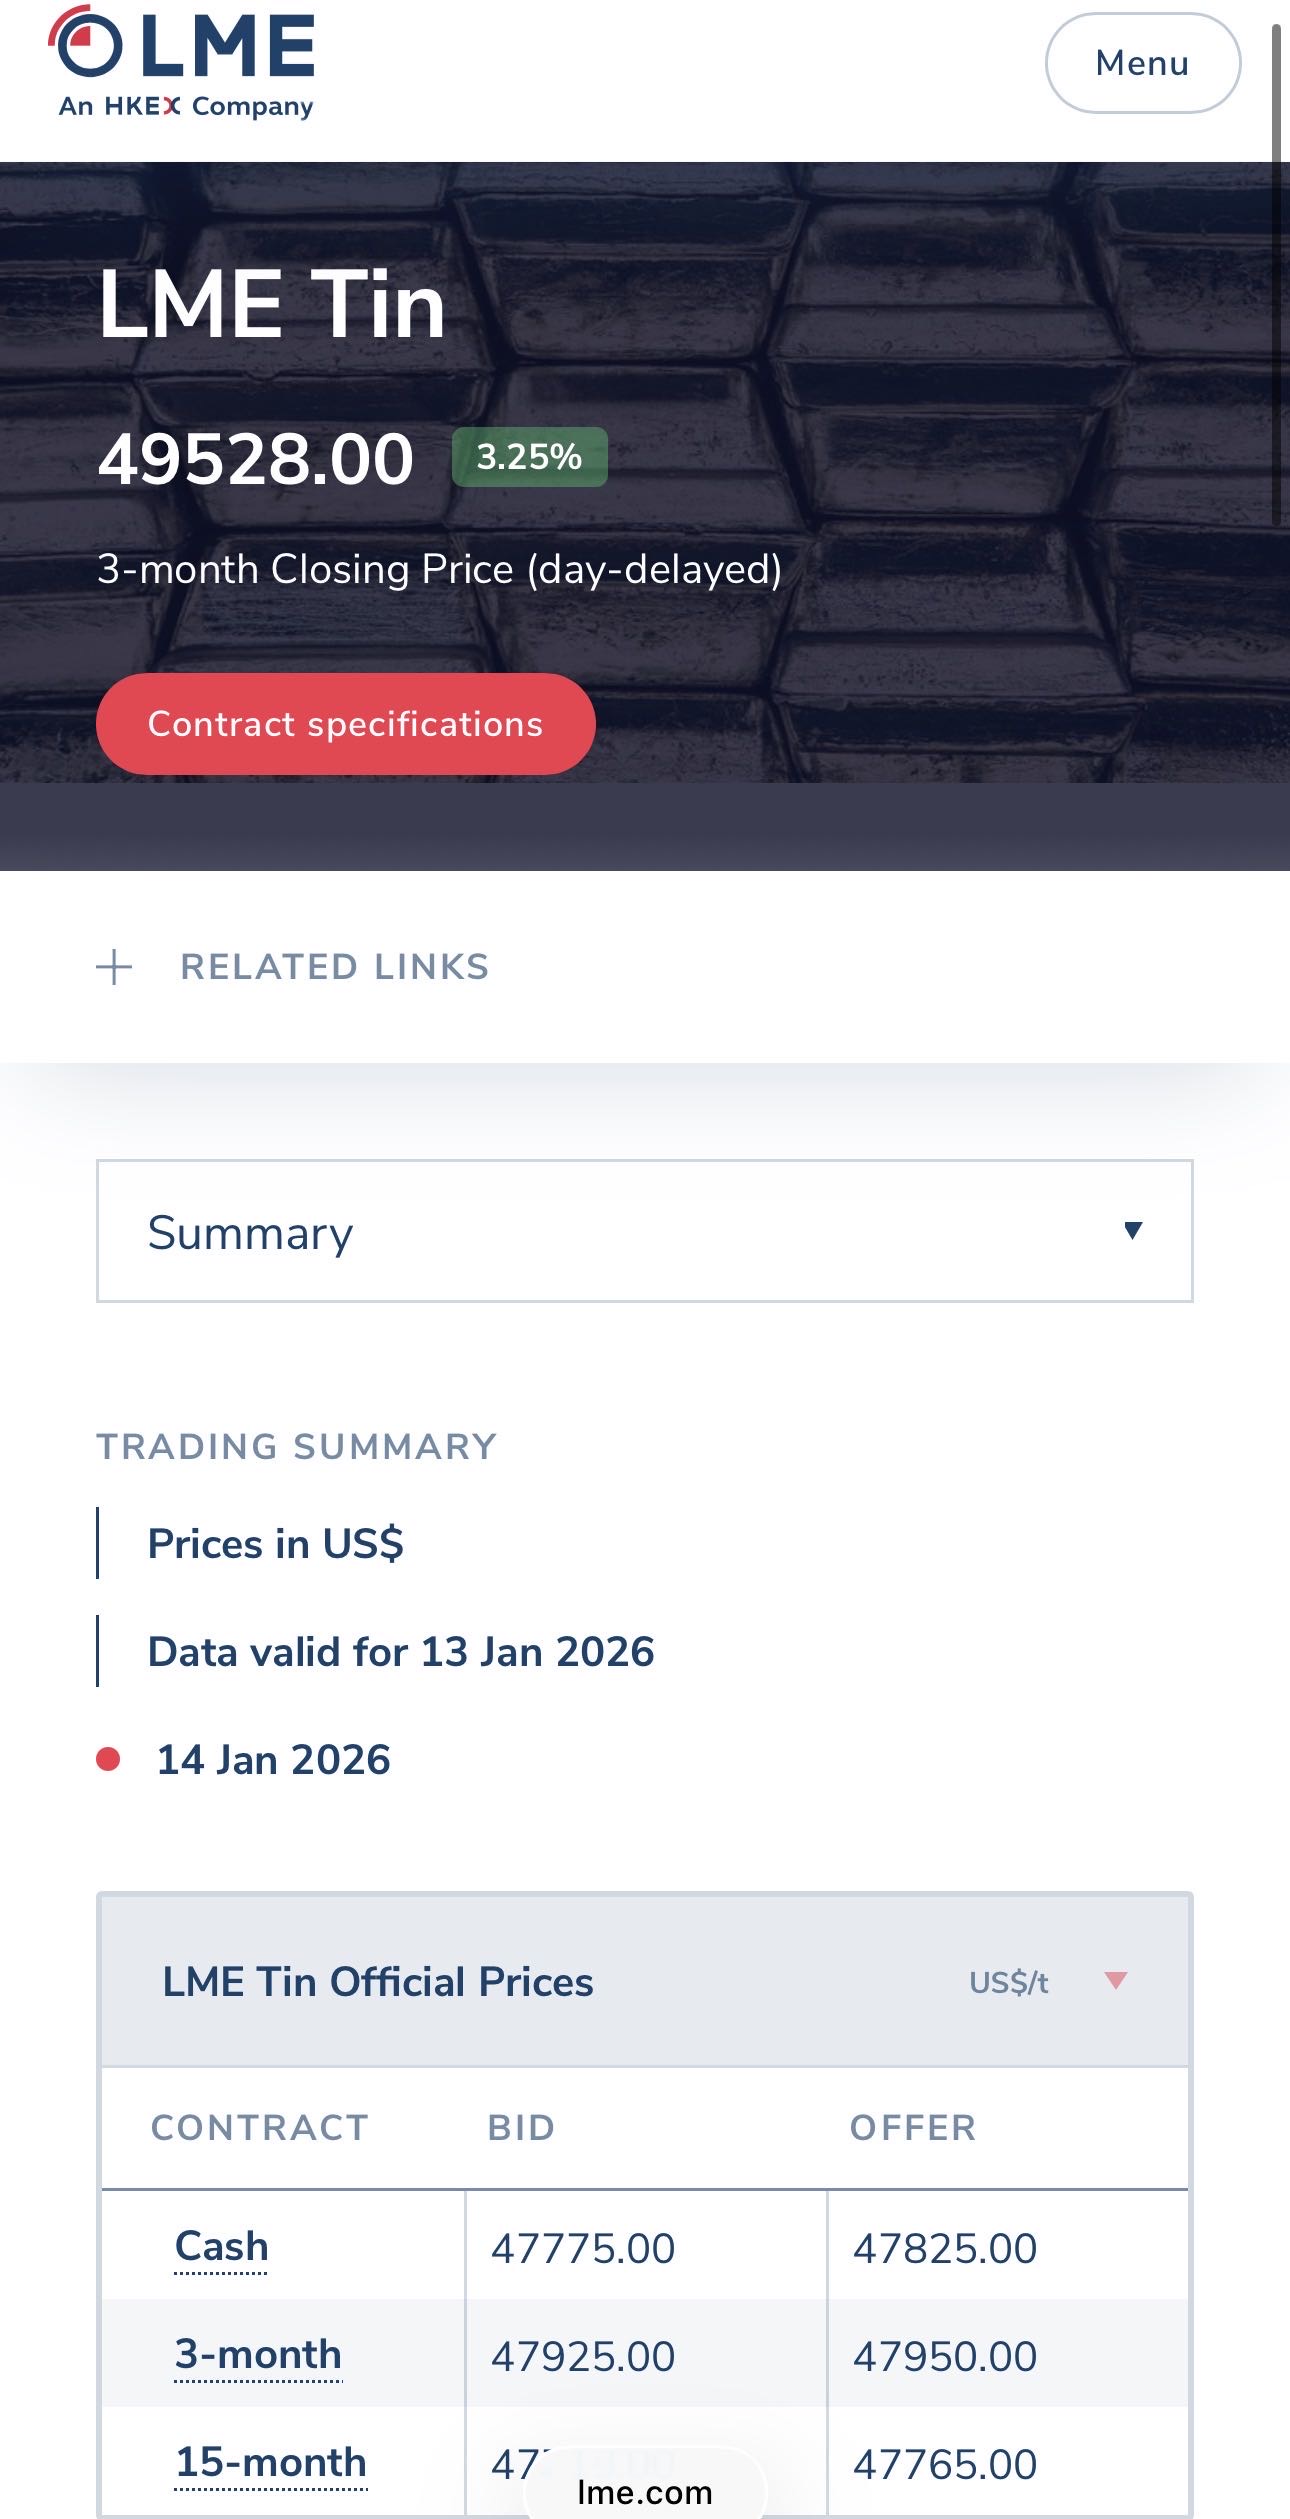Click the Contract specifications button

345,724
